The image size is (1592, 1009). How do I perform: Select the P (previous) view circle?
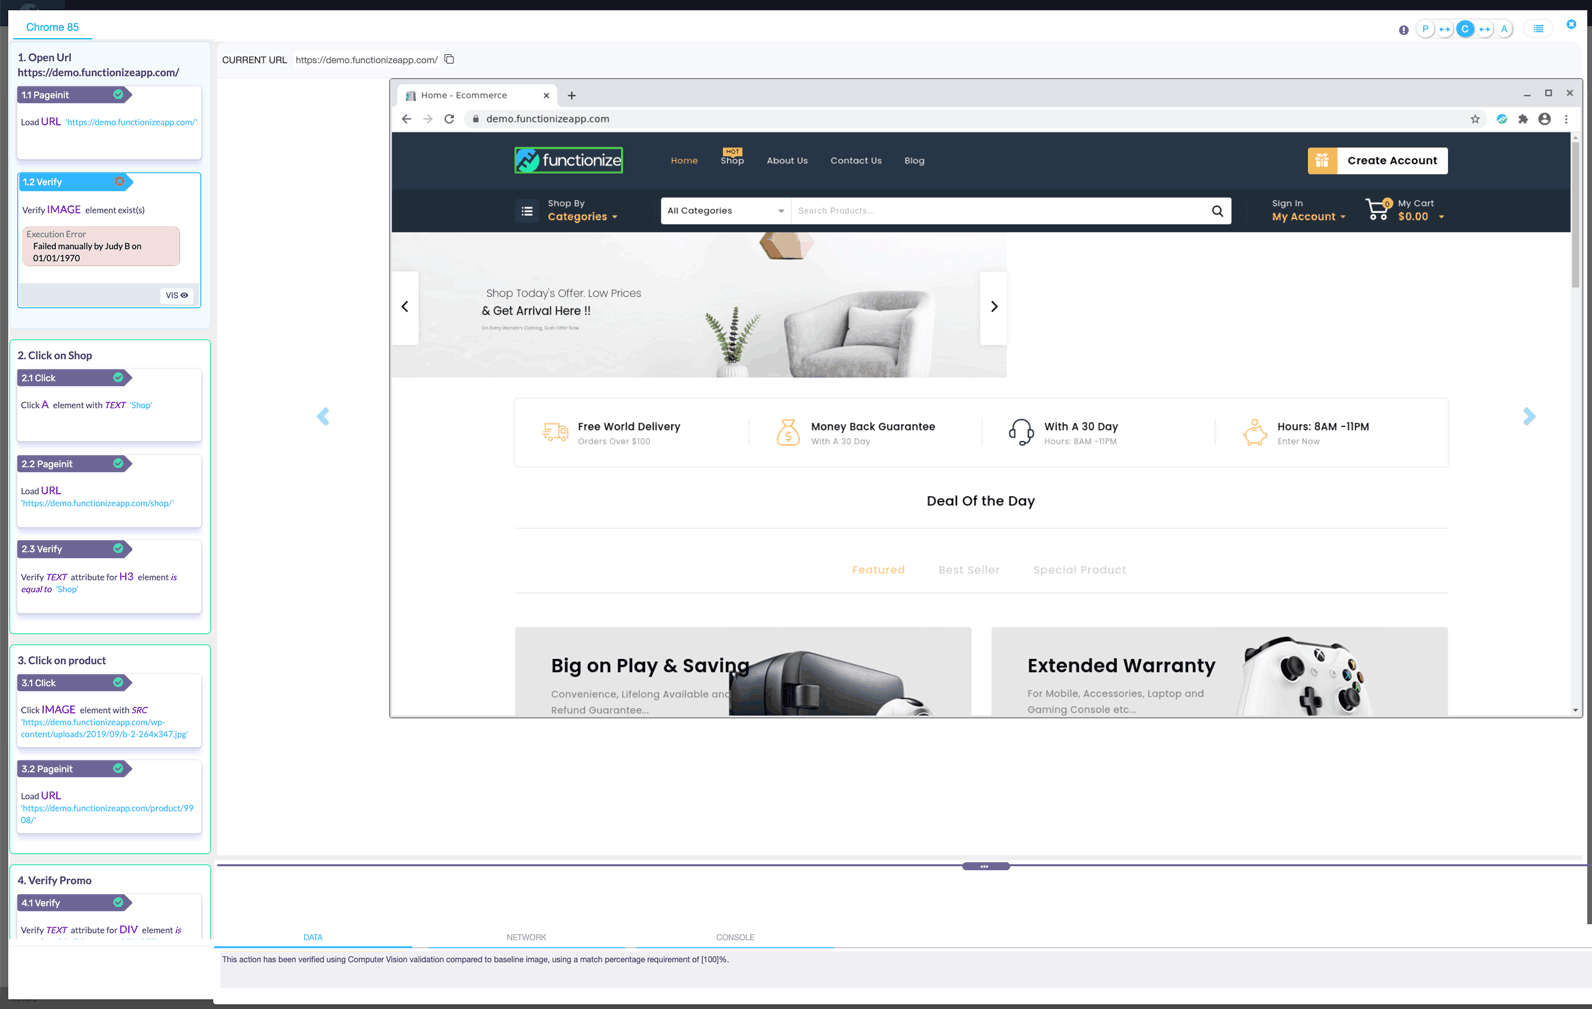click(x=1426, y=29)
